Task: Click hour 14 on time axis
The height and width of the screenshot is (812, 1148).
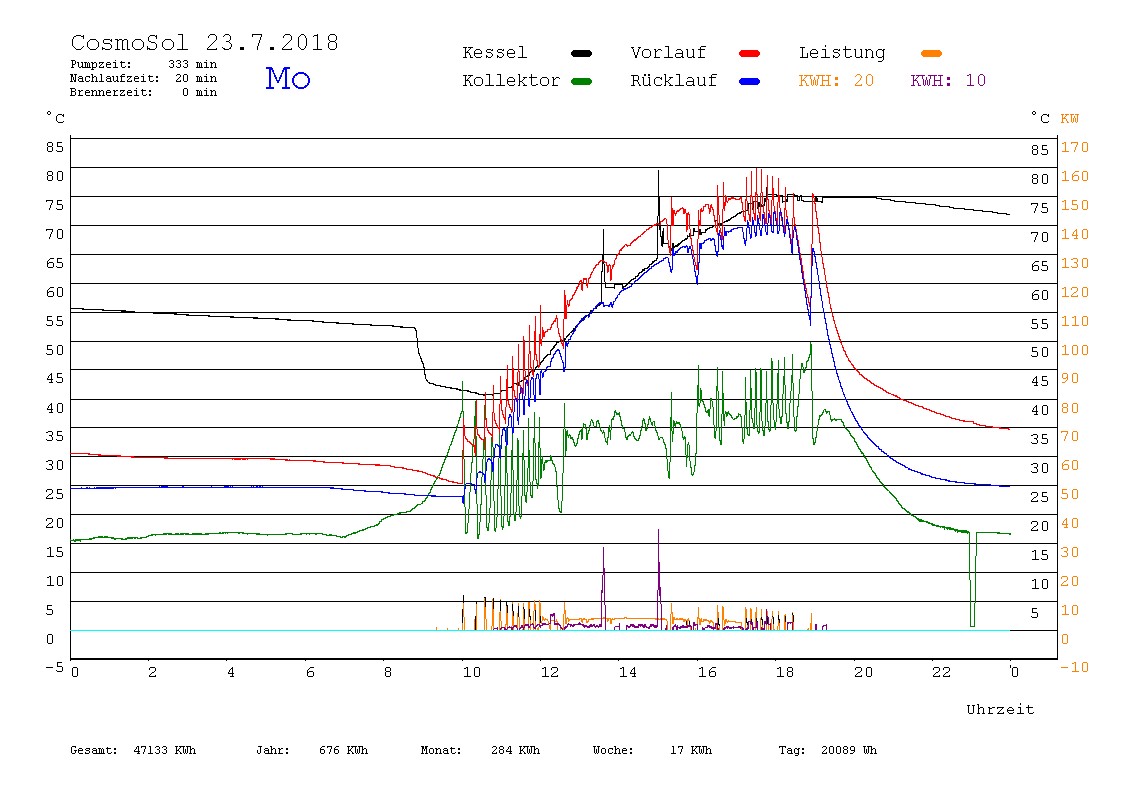Action: (x=628, y=672)
